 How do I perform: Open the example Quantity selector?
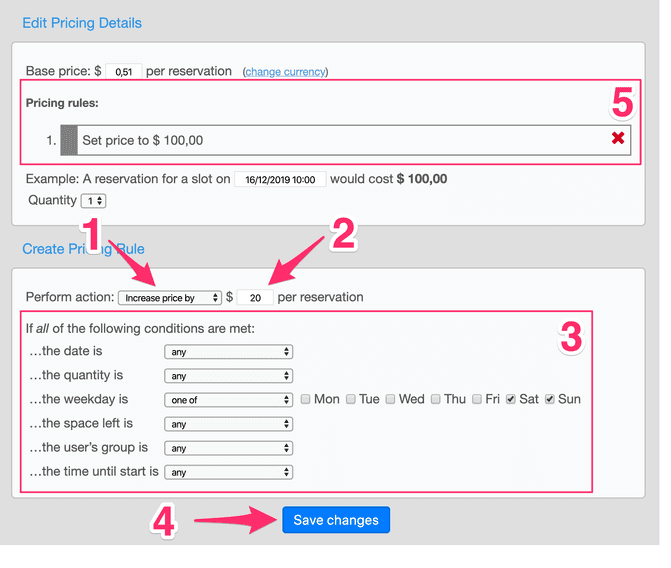[x=94, y=201]
